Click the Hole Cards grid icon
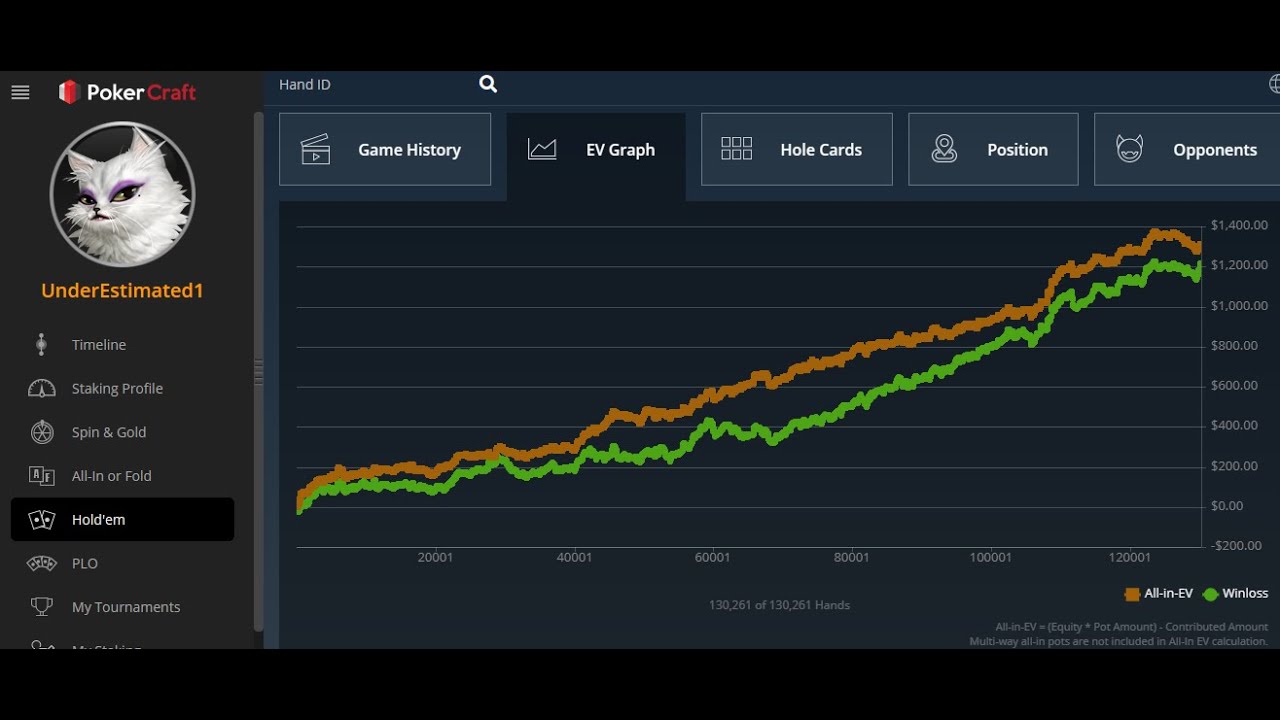Image resolution: width=1280 pixels, height=720 pixels. (x=736, y=149)
